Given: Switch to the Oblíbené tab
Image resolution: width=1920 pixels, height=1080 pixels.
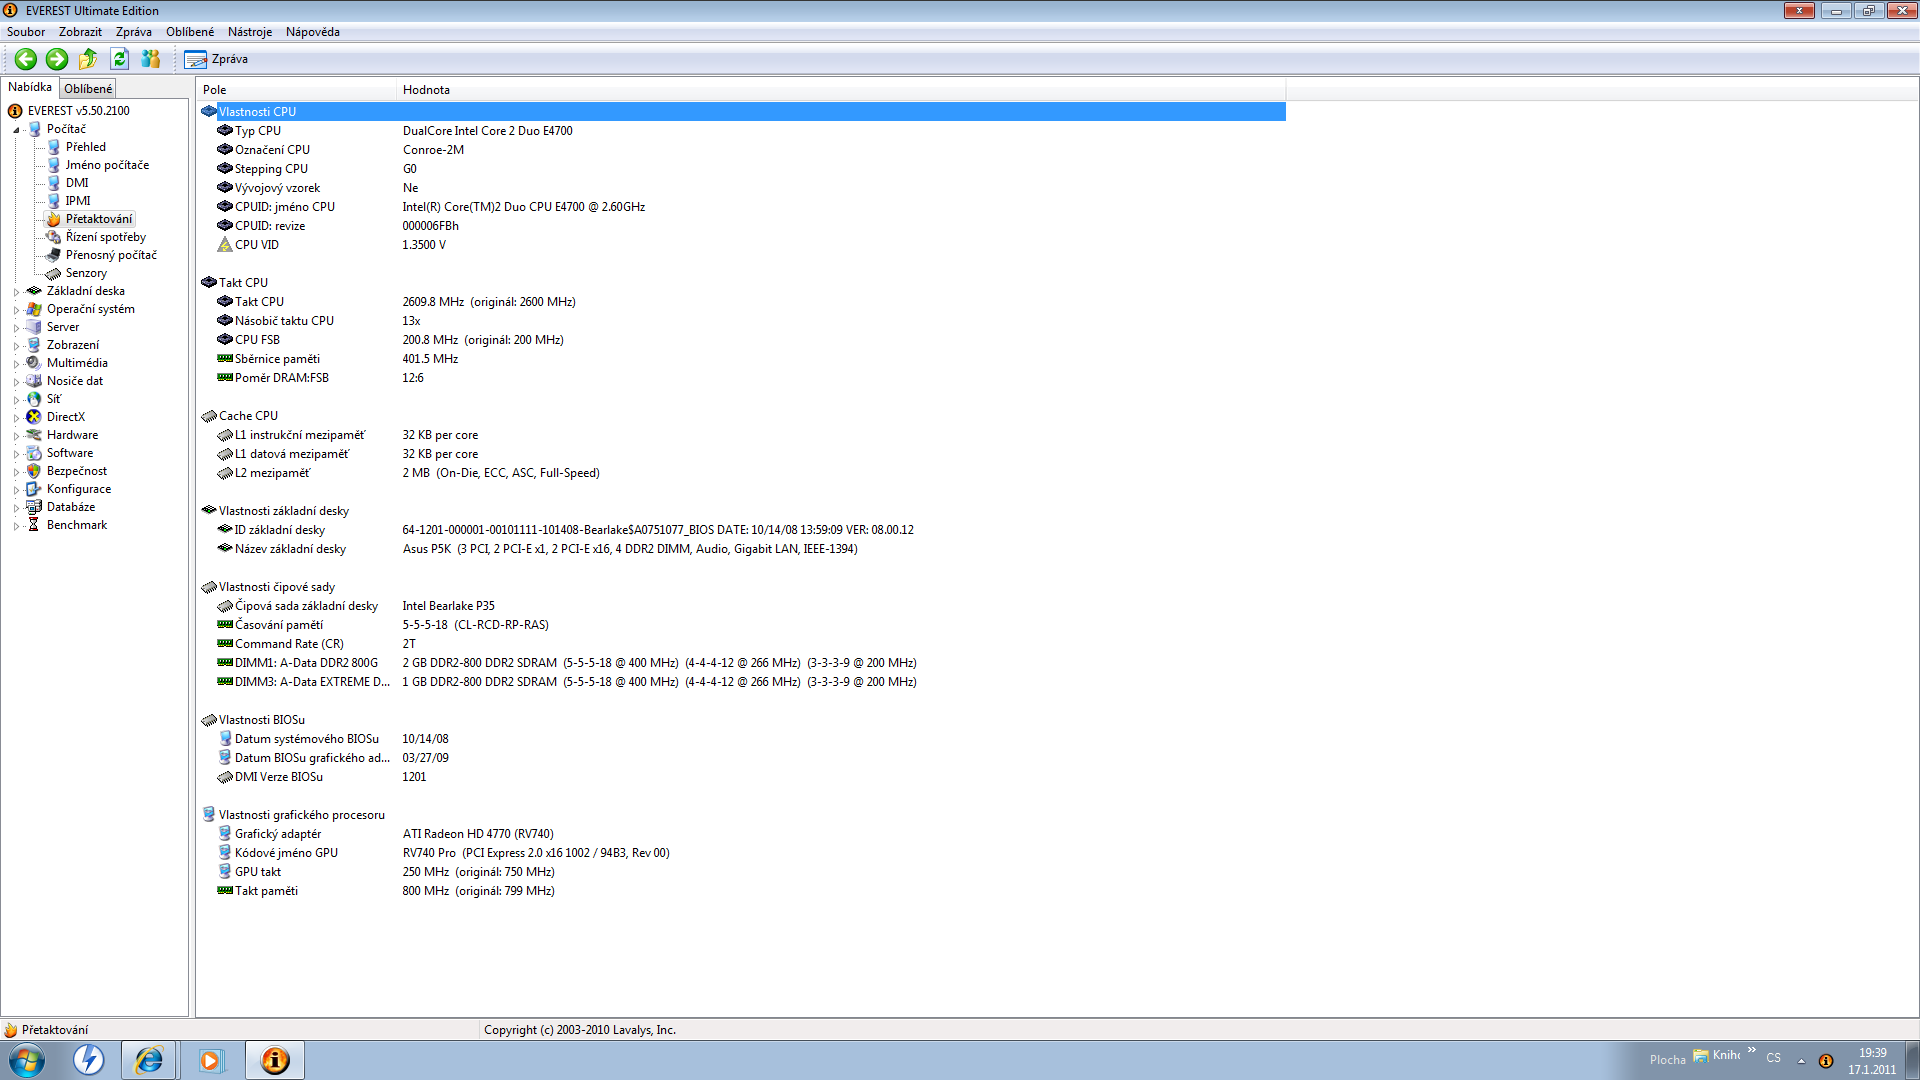Looking at the screenshot, I should click(x=88, y=89).
